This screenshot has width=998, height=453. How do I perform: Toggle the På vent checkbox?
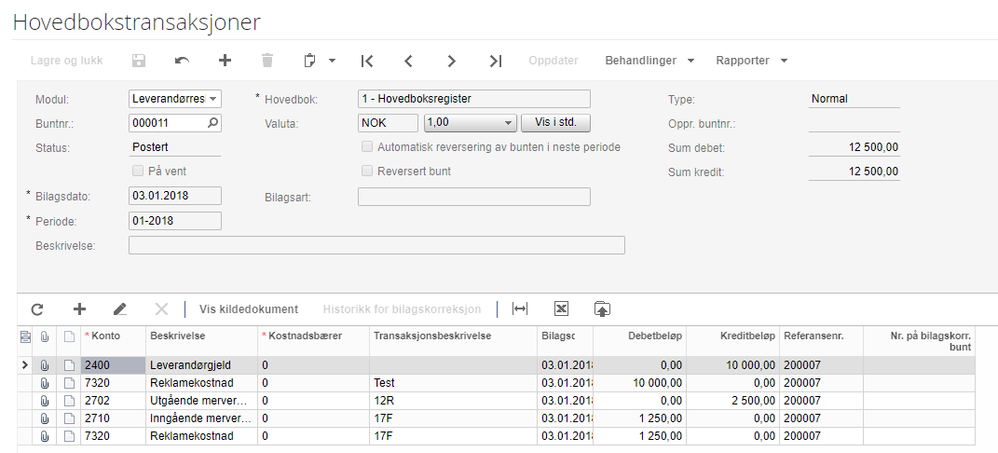138,171
